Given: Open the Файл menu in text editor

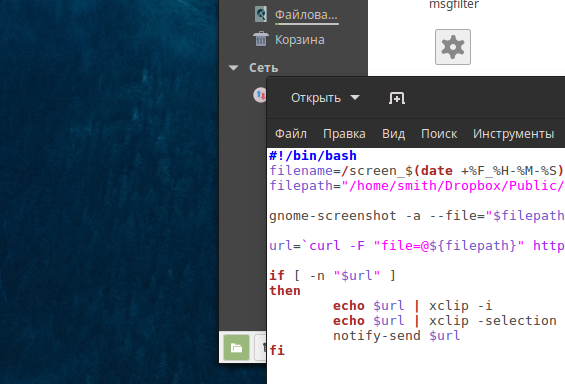Looking at the screenshot, I should point(290,134).
